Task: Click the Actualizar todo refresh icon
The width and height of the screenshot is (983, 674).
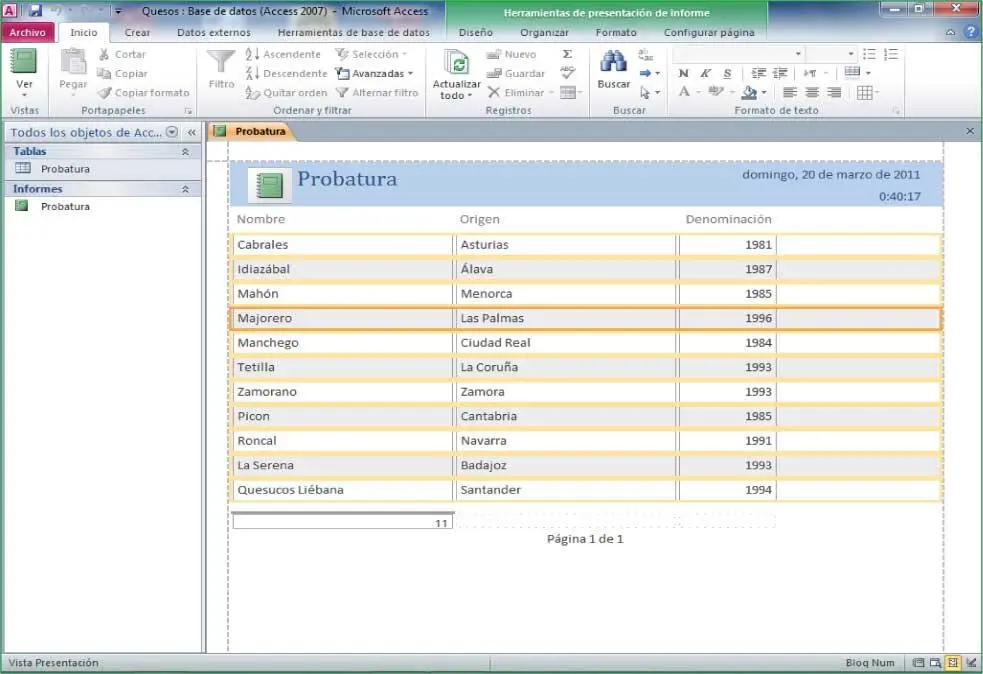Action: (x=456, y=64)
